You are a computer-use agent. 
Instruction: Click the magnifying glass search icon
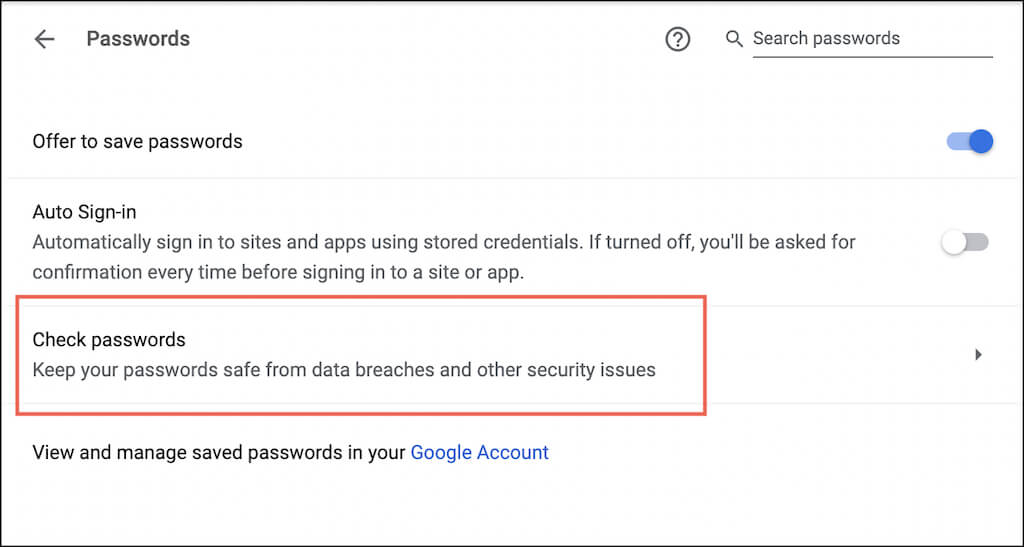point(734,39)
